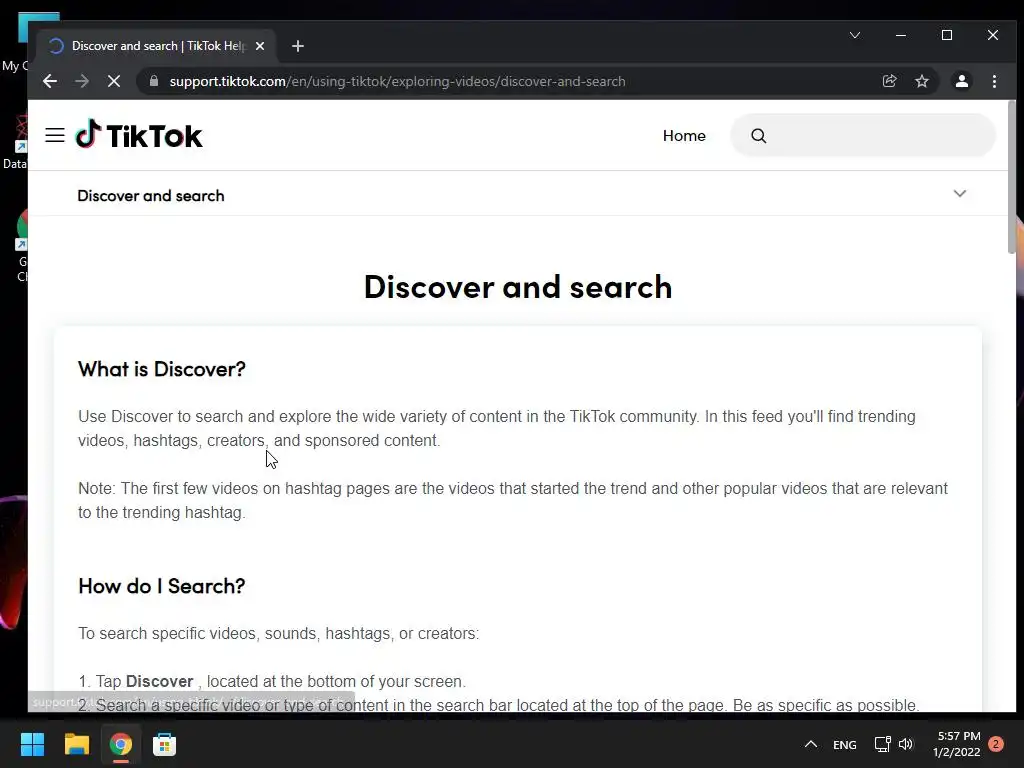
Task: Open the network status icon
Action: click(x=882, y=744)
